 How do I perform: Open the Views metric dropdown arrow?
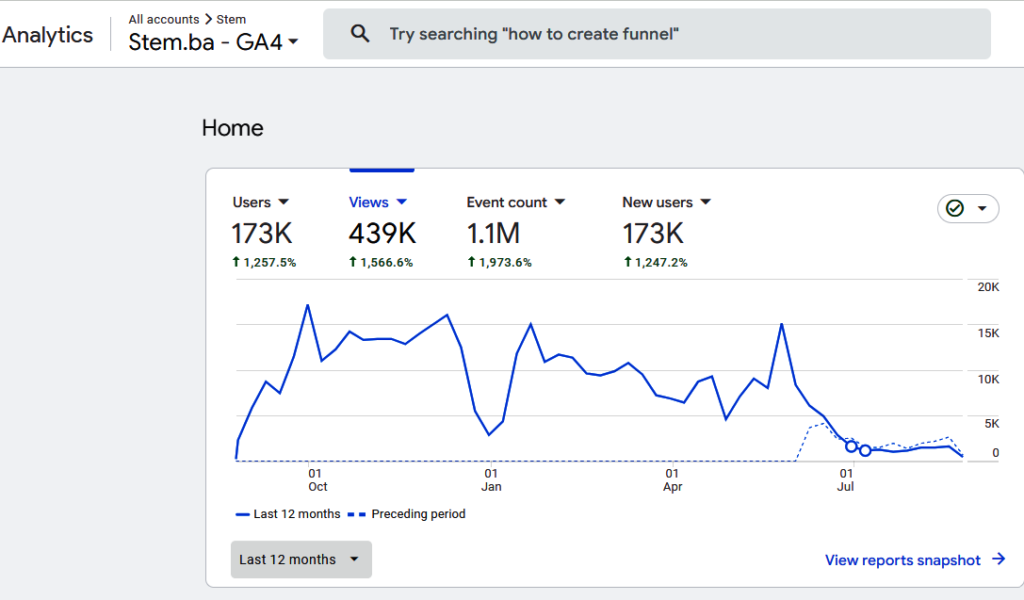coord(402,202)
